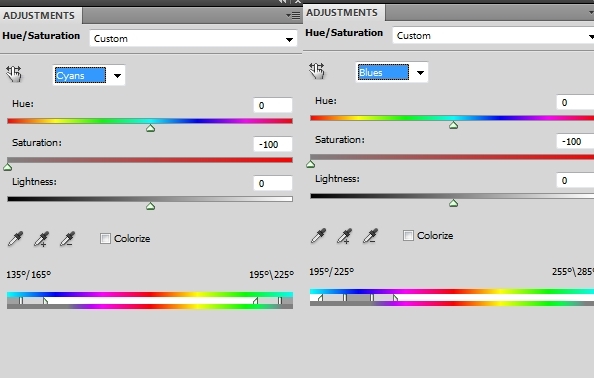Screen dimensions: 594x378
Task: Click the Saturation slider handle in the Cyans panel
Action: pos(8,167)
